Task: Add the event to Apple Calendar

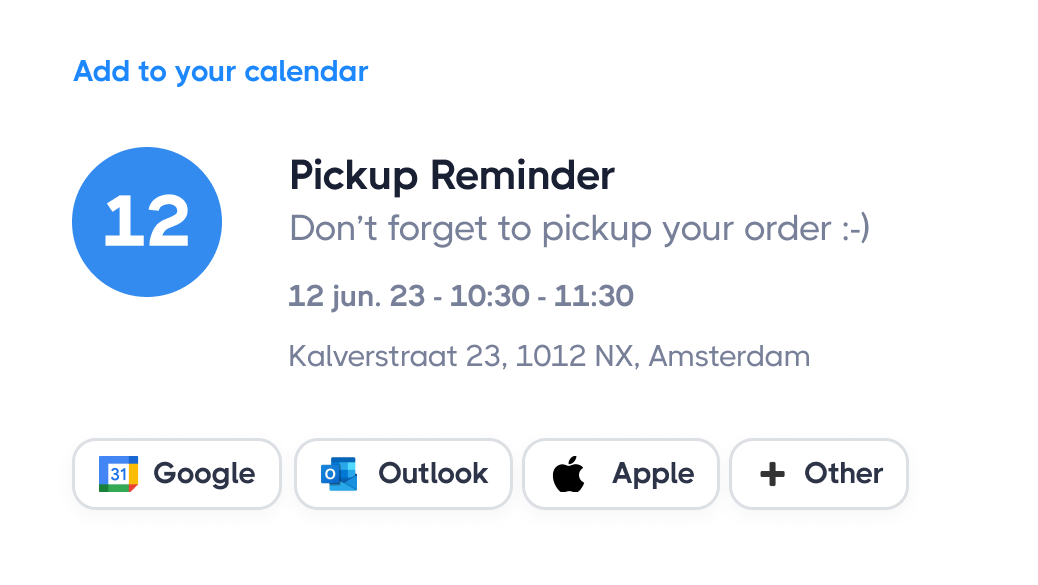Action: click(620, 473)
